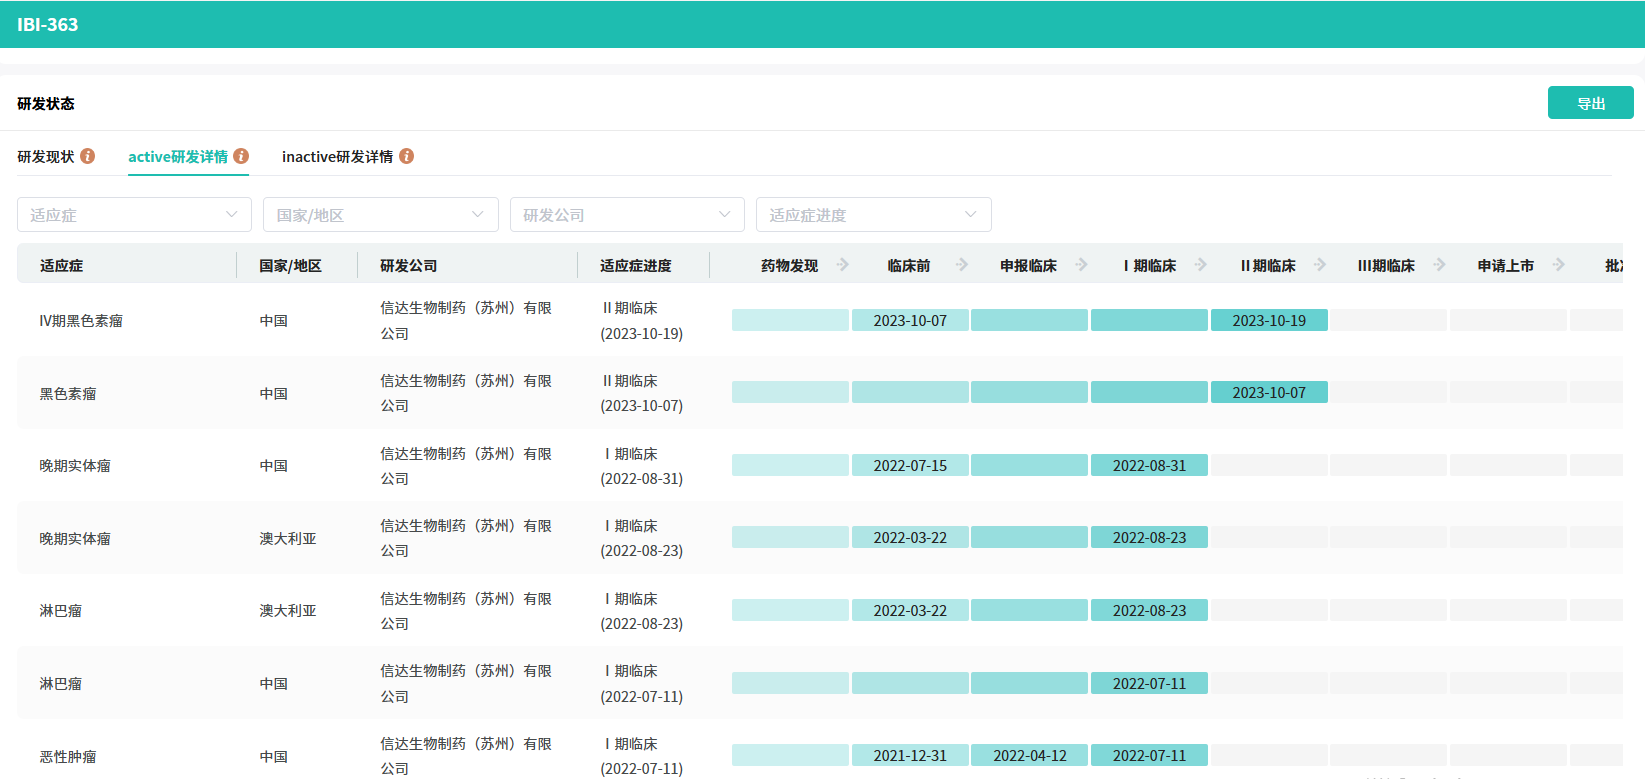Click arrow icon after 药物发现 column
The height and width of the screenshot is (779, 1645).
click(x=843, y=265)
